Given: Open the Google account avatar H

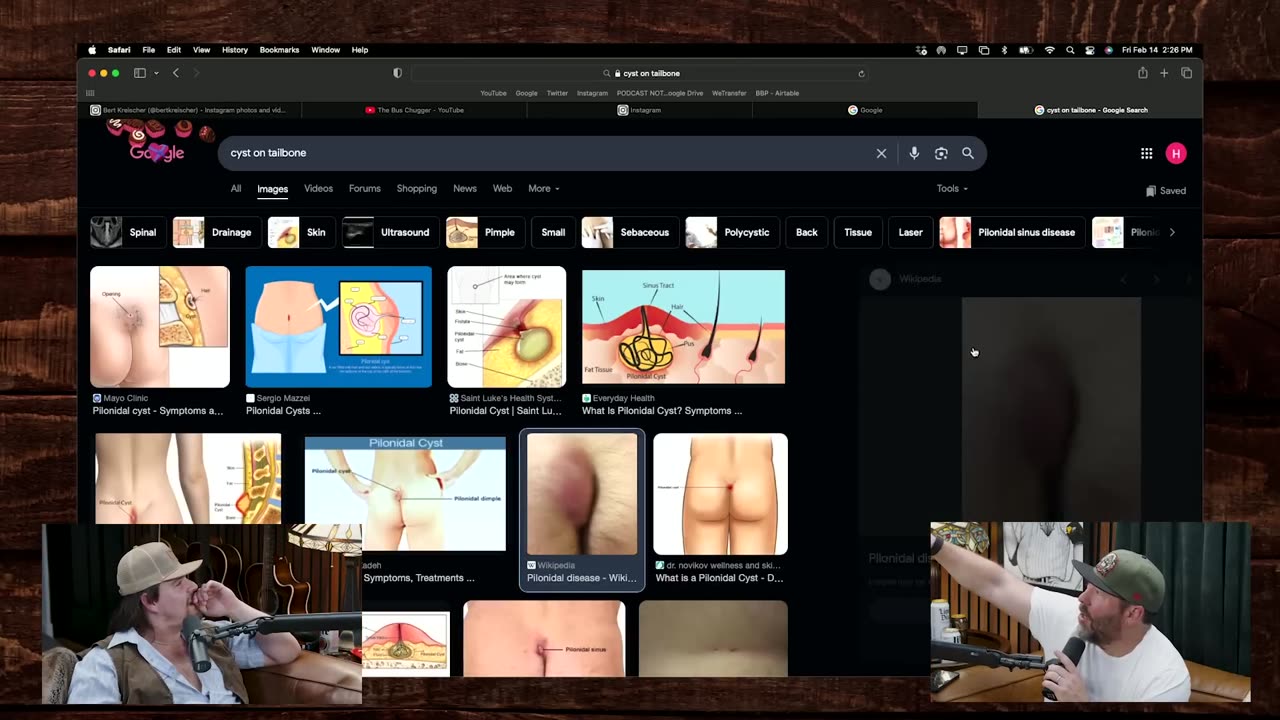Looking at the screenshot, I should point(1176,153).
